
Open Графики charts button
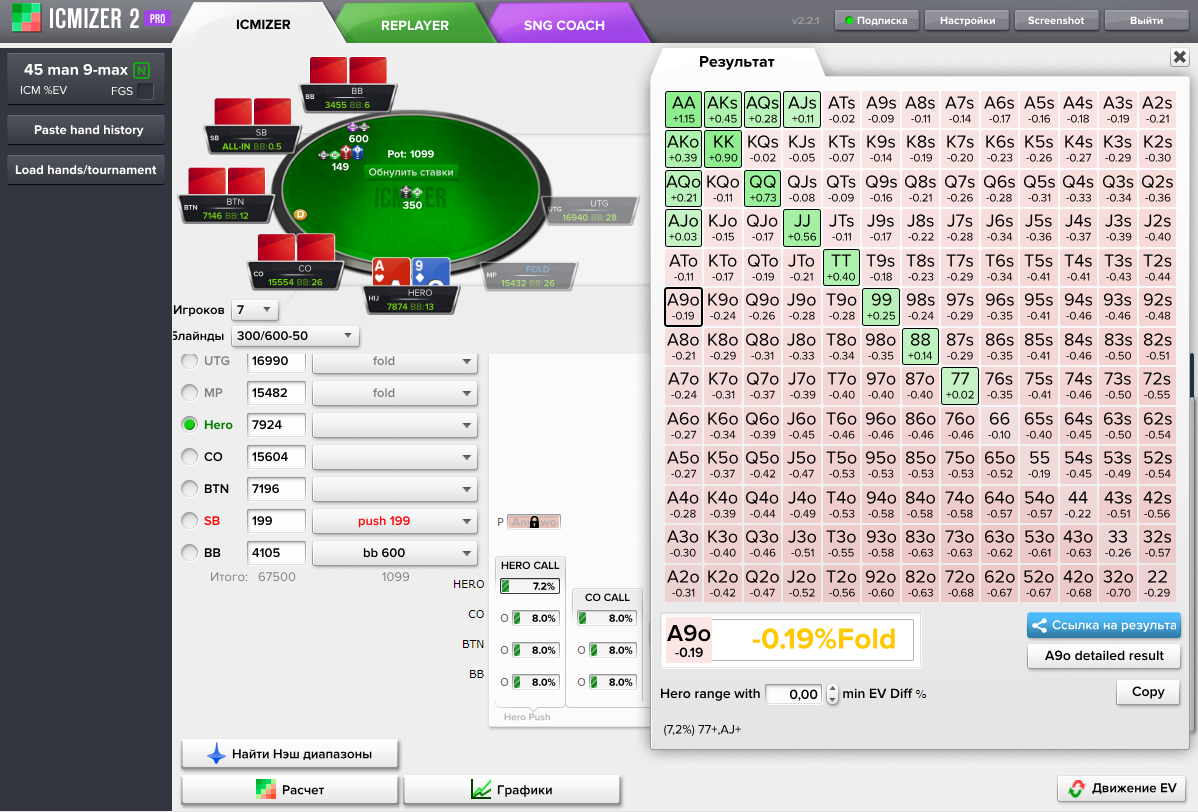pyautogui.click(x=511, y=790)
